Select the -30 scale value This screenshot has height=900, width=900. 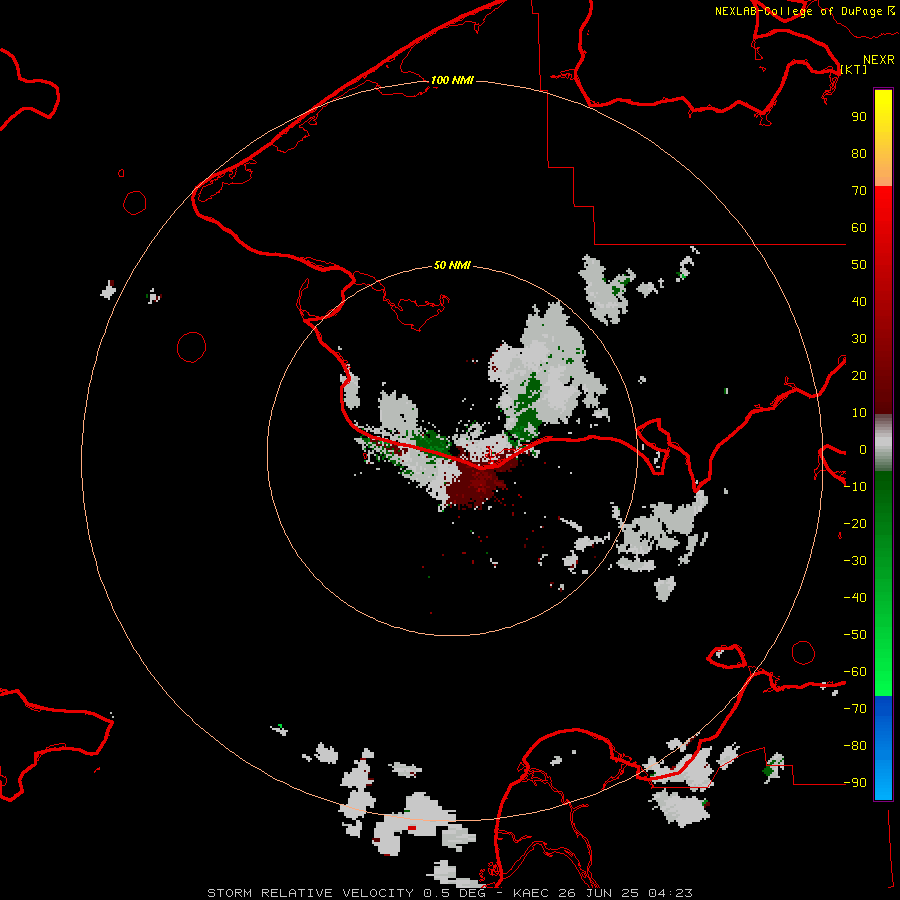point(855,561)
